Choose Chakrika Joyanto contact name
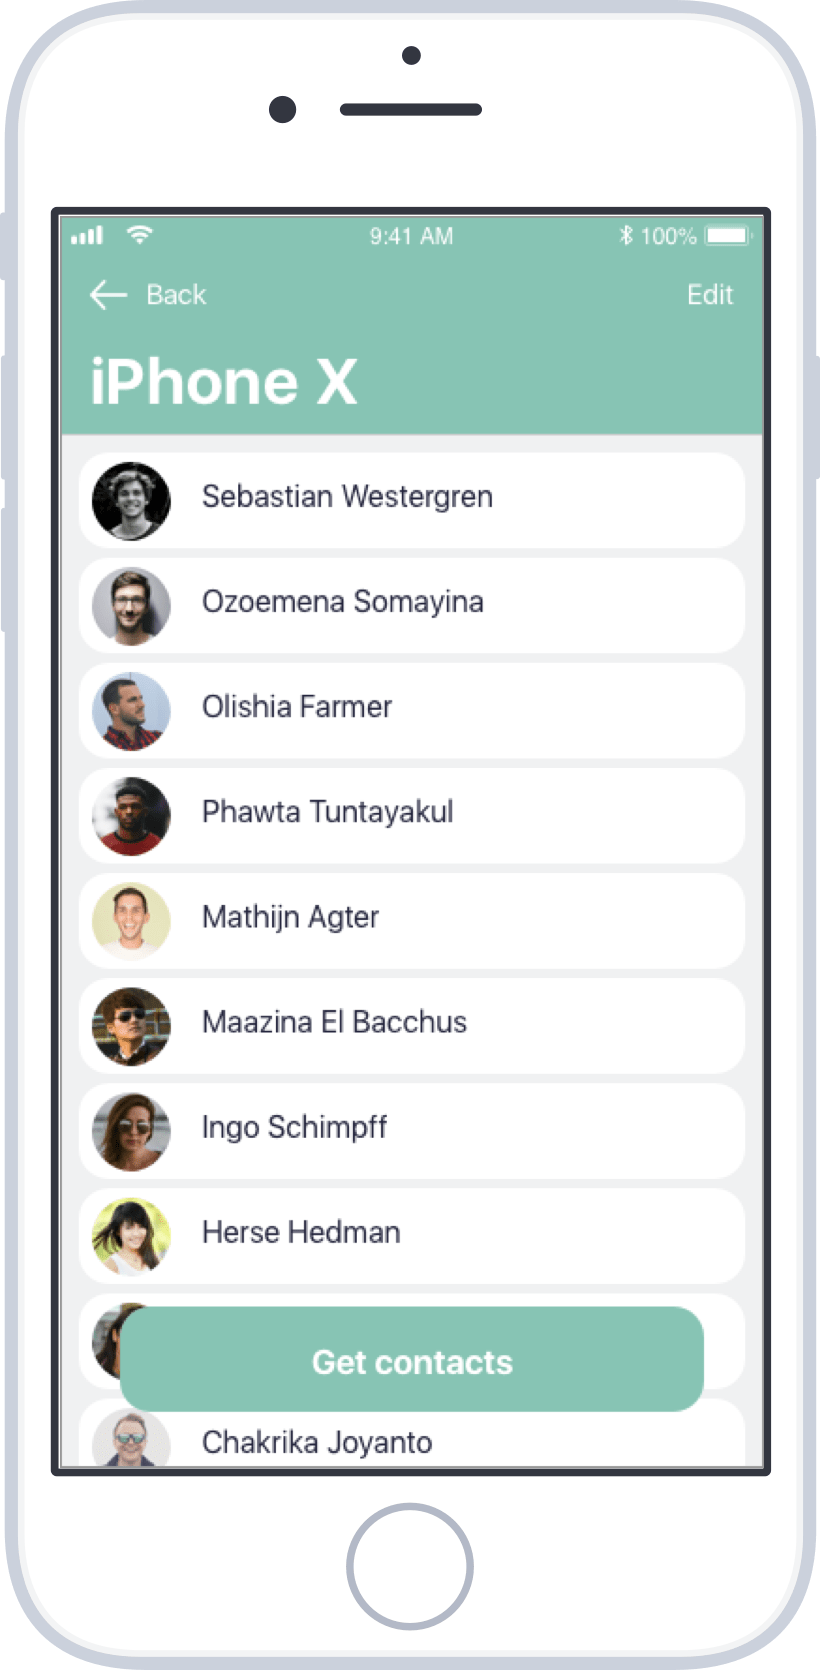This screenshot has height=1670, width=820. coord(317,1442)
